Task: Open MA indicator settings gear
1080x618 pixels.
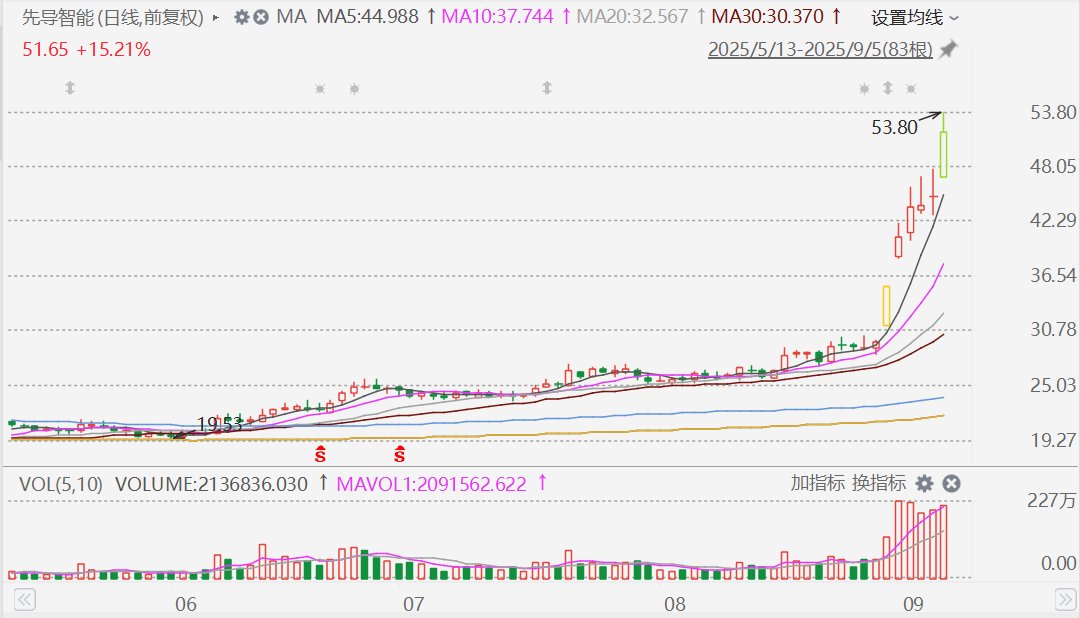Action: [x=242, y=17]
